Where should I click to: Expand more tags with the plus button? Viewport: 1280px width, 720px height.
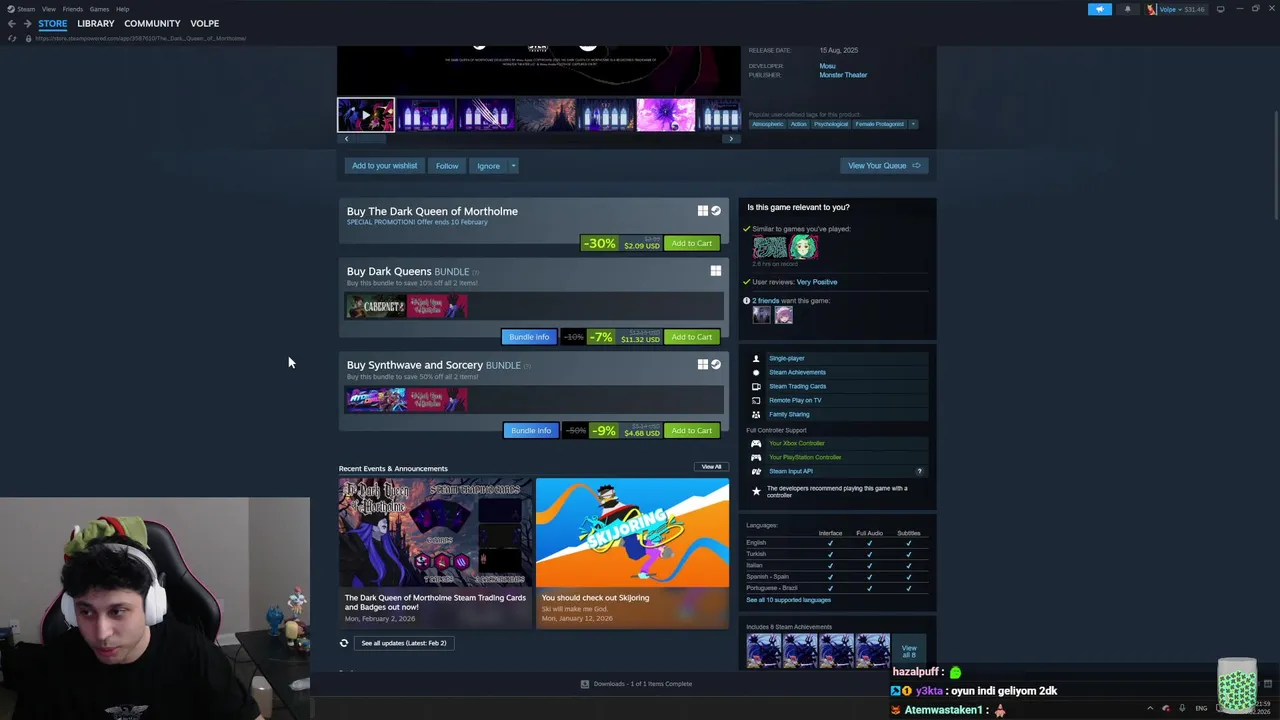(x=912, y=124)
